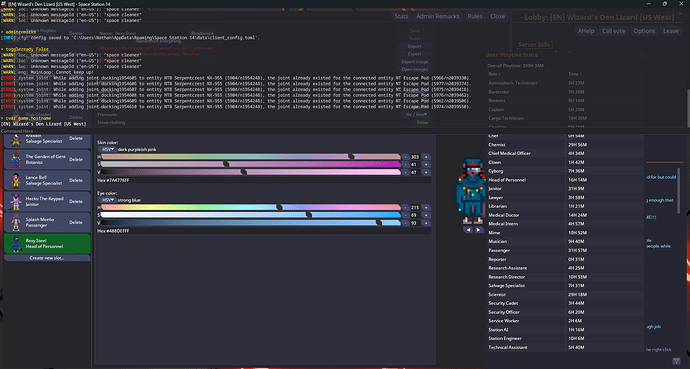Viewport: 690px width, 369px height.
Task: Create a new character slot
Action: coord(47,258)
